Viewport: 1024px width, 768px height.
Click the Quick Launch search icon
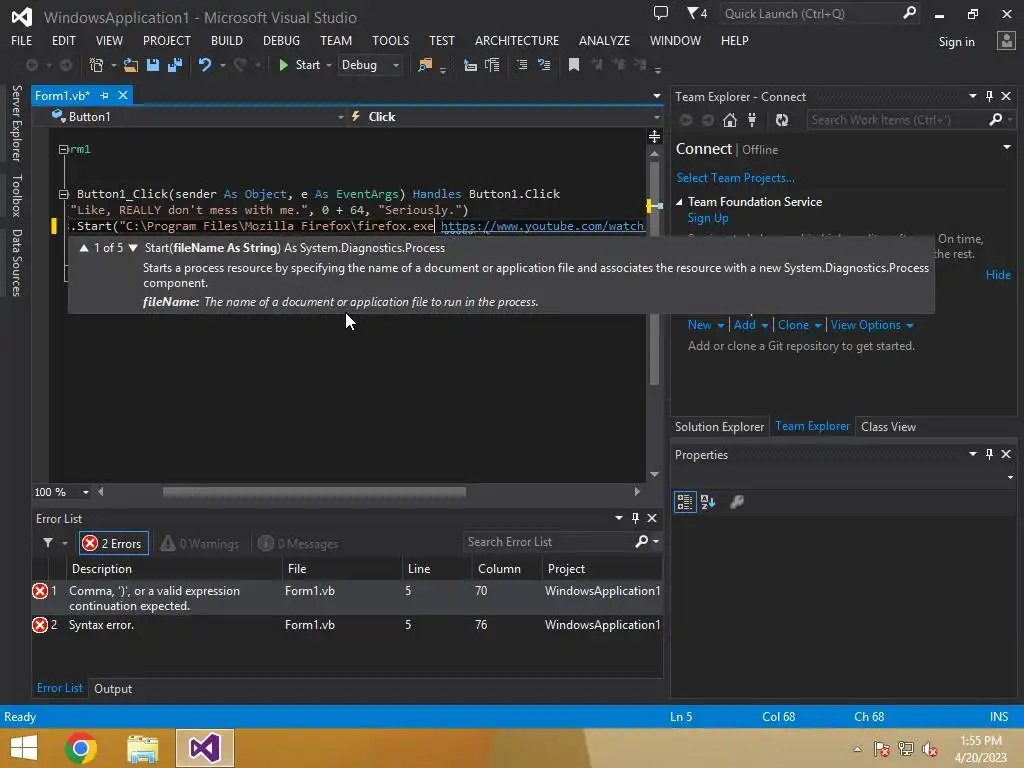[x=909, y=13]
